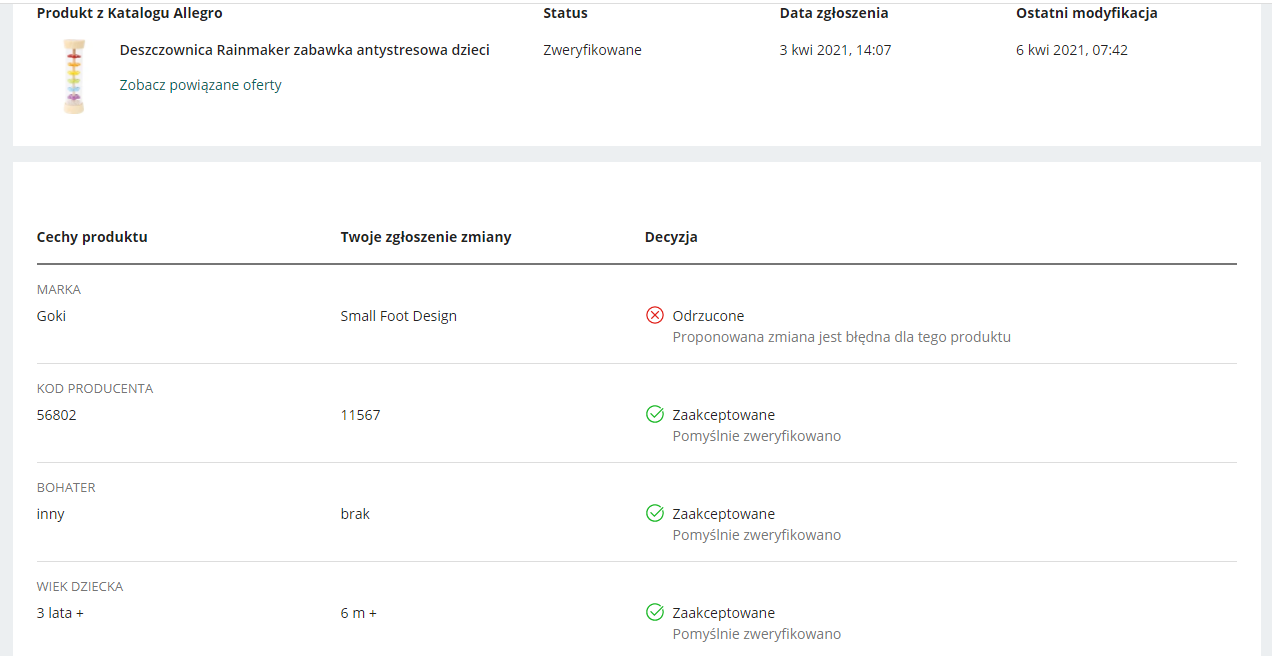Viewport: 1272px width, 656px height.
Task: Click the proposed brand 'Small Foot Design'
Action: [x=398, y=316]
